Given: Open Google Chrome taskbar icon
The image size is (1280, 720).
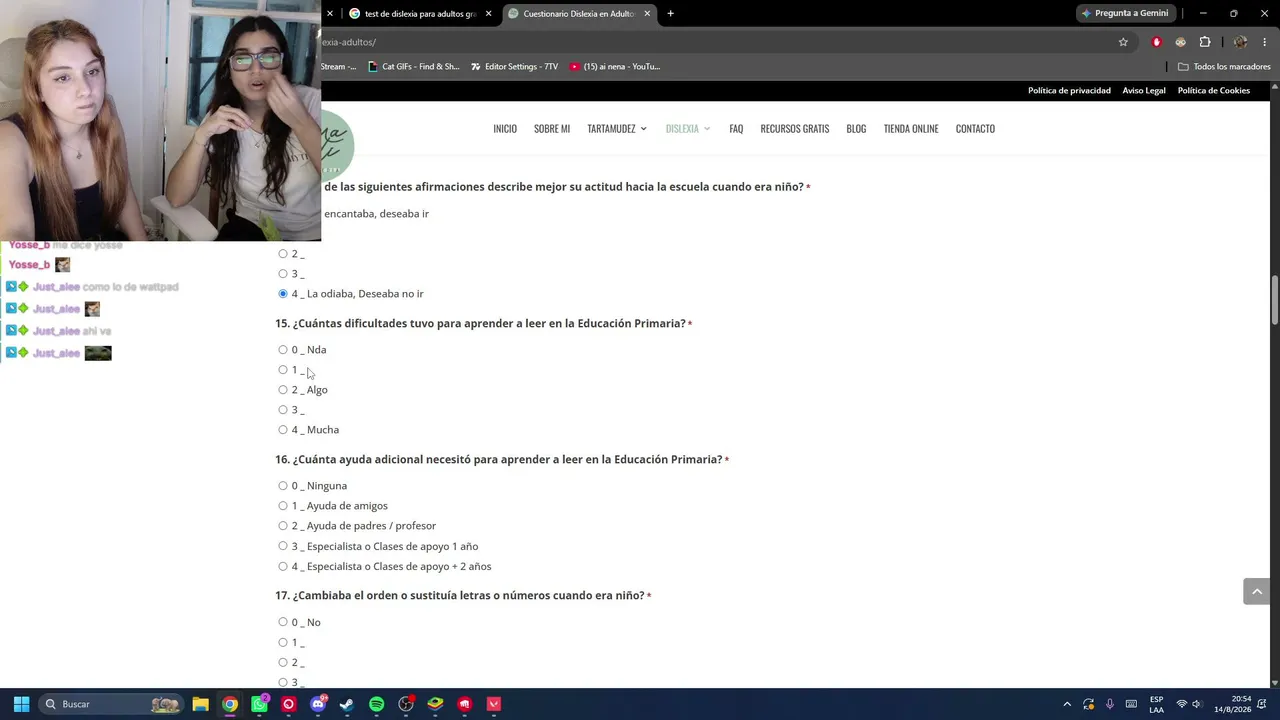Looking at the screenshot, I should tap(230, 704).
